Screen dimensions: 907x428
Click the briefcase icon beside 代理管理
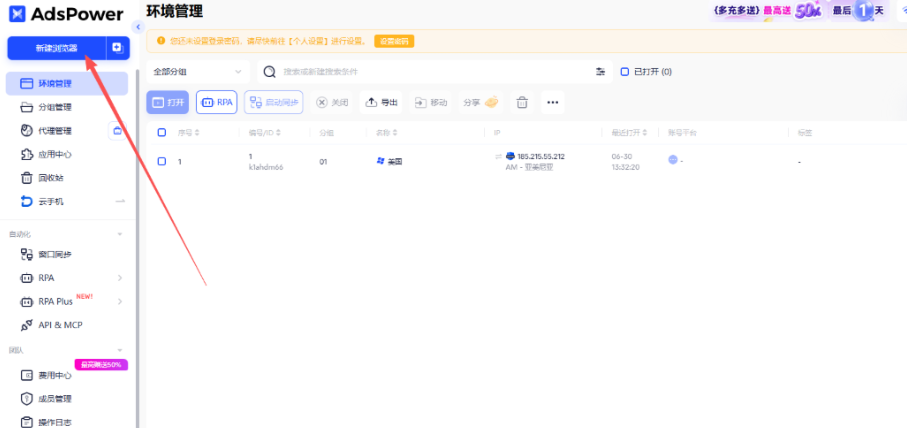click(x=117, y=131)
